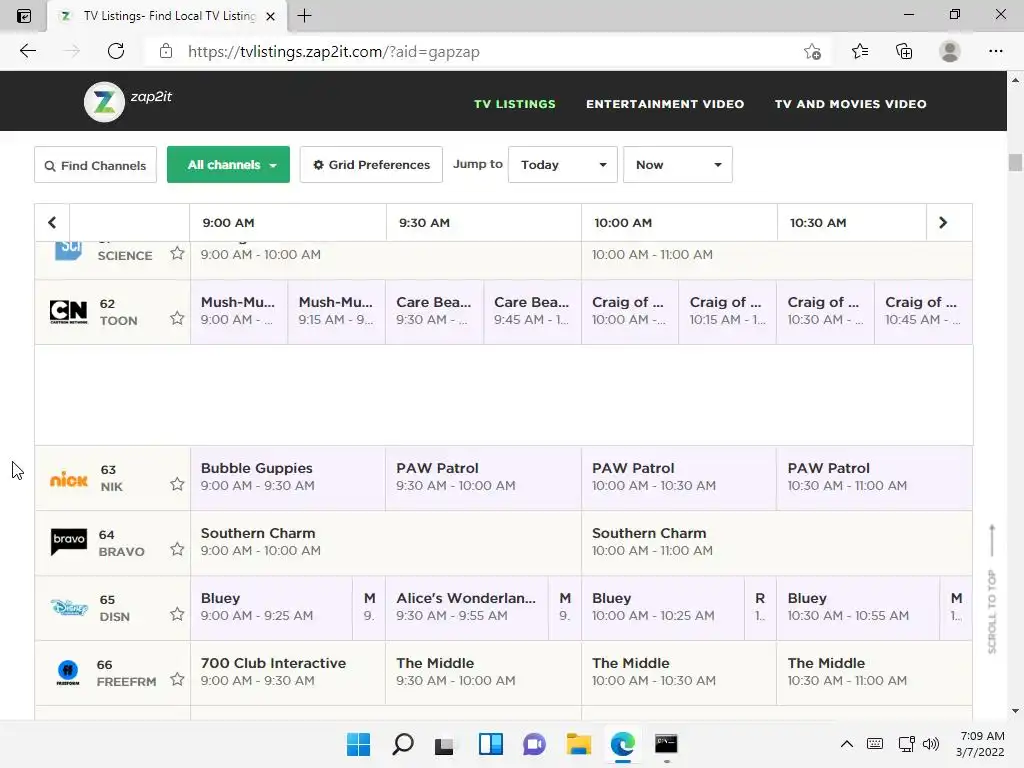Open Southern Charm 9:00 AM listing
Viewport: 1024px width, 768px height.
pyautogui.click(x=385, y=542)
